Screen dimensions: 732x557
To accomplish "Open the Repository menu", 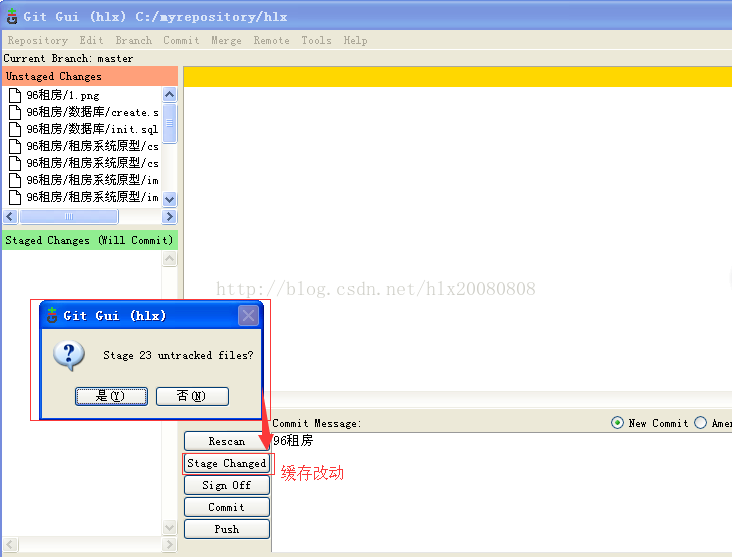I will tap(38, 41).
